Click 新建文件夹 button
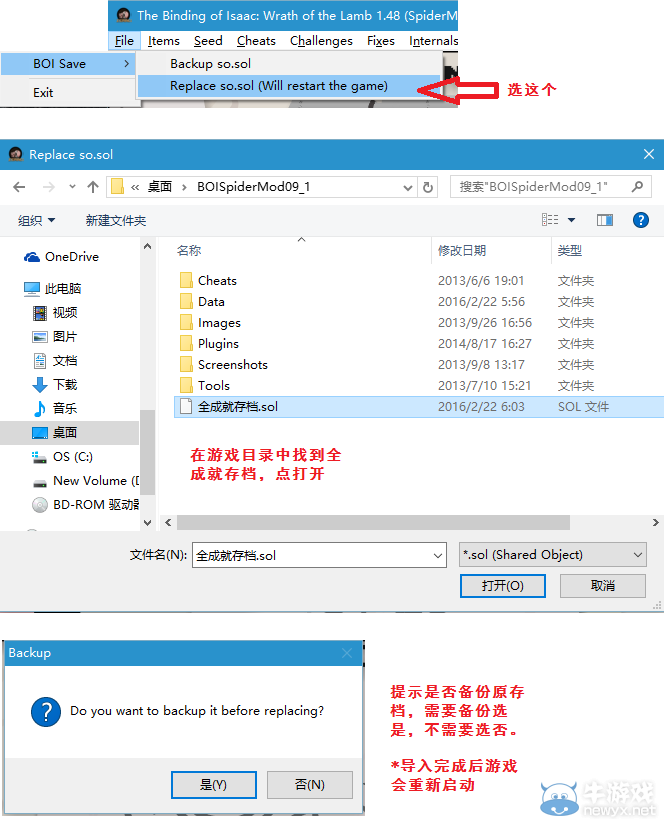This screenshot has width=664, height=824. pos(116,221)
